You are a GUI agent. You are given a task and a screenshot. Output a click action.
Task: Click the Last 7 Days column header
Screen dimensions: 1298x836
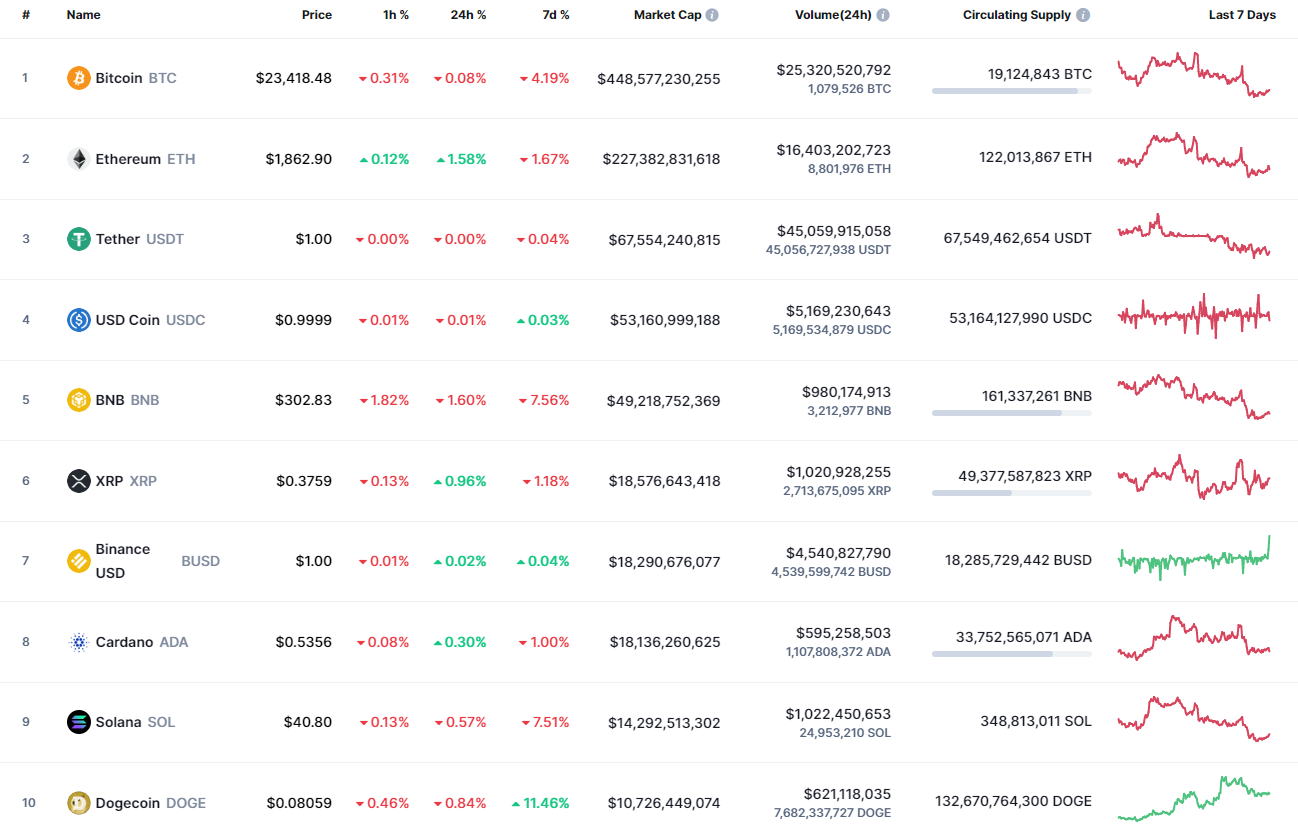pos(1242,14)
